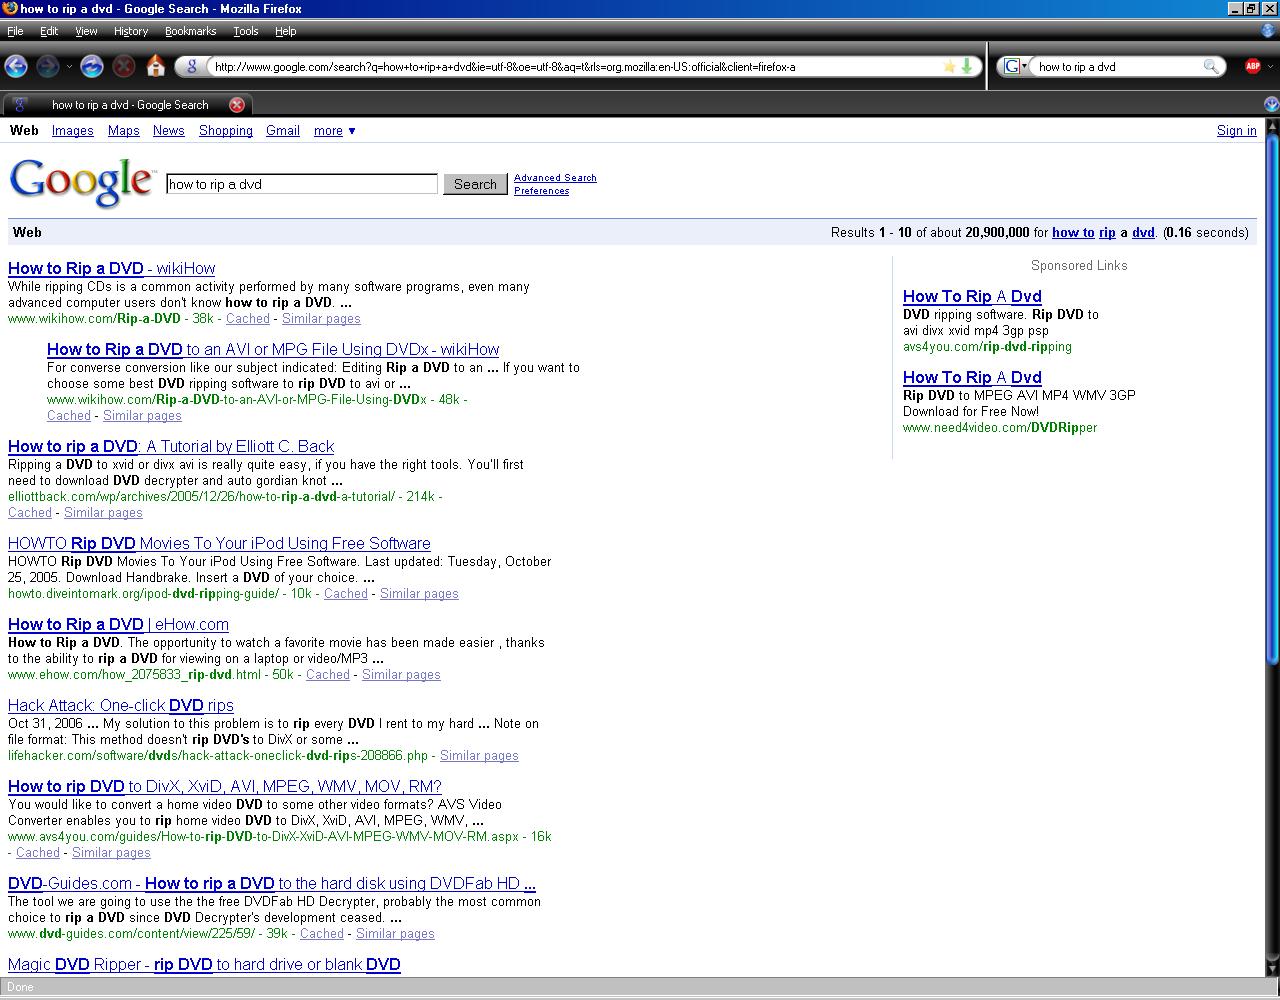The image size is (1280, 1000).
Task: Open the History menu
Action: 131,31
